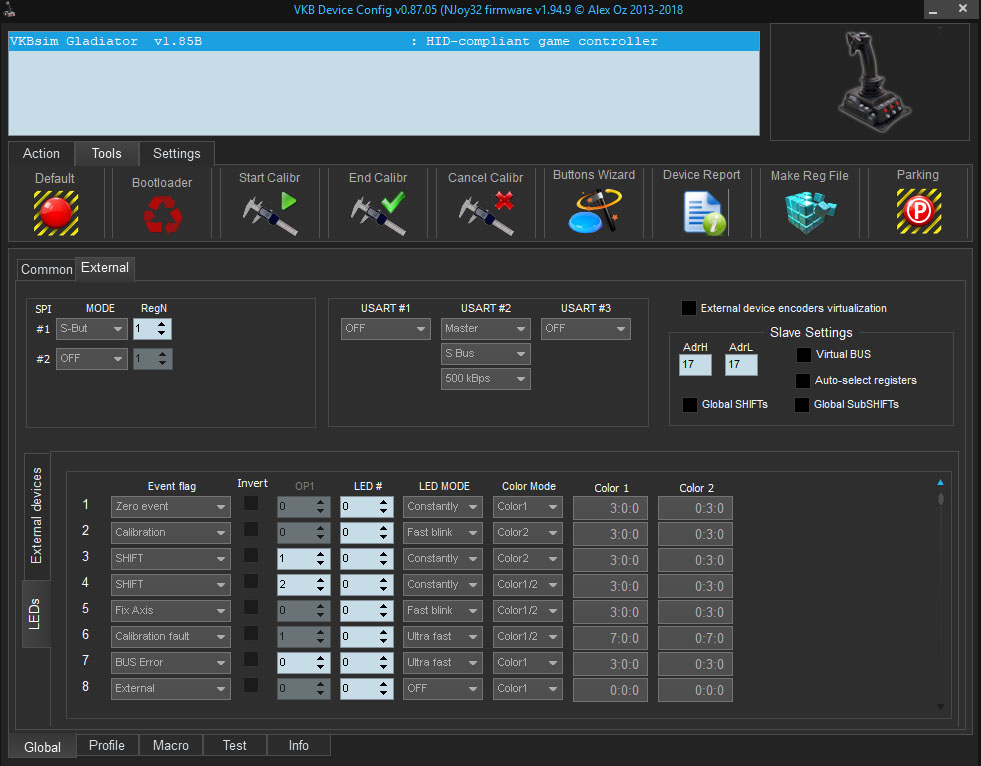This screenshot has height=766, width=981.
Task: Open the Buttons Wizard
Action: pos(594,212)
